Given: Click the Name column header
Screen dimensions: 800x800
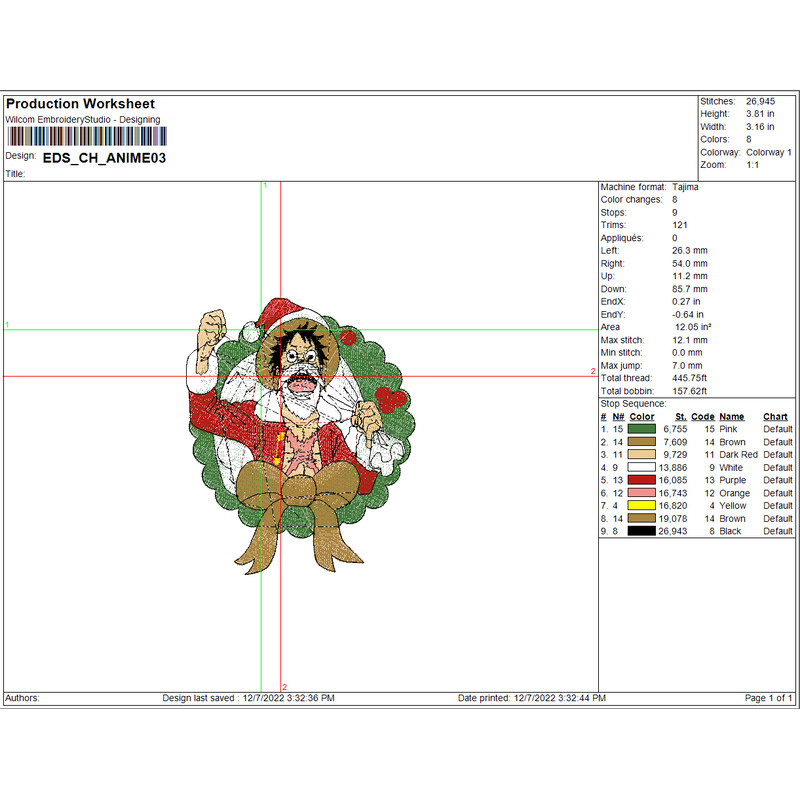Looking at the screenshot, I should (732, 416).
